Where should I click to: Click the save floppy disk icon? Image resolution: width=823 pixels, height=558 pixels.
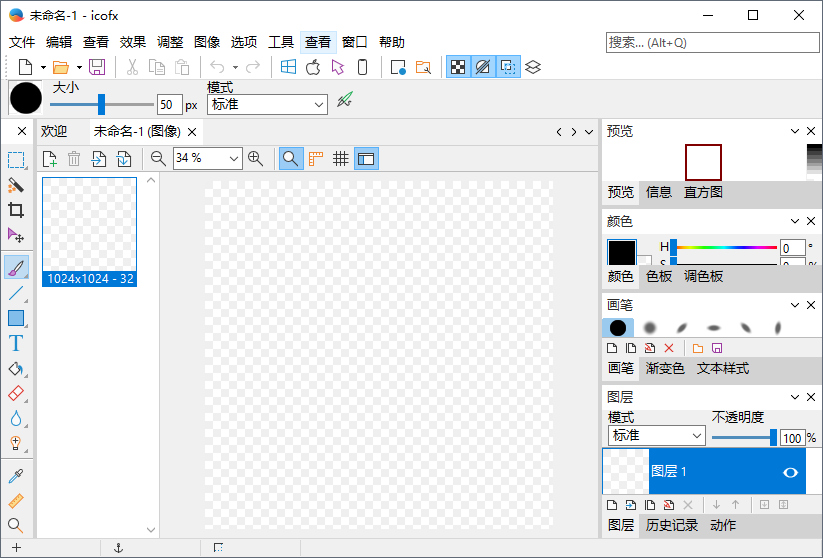click(x=97, y=67)
